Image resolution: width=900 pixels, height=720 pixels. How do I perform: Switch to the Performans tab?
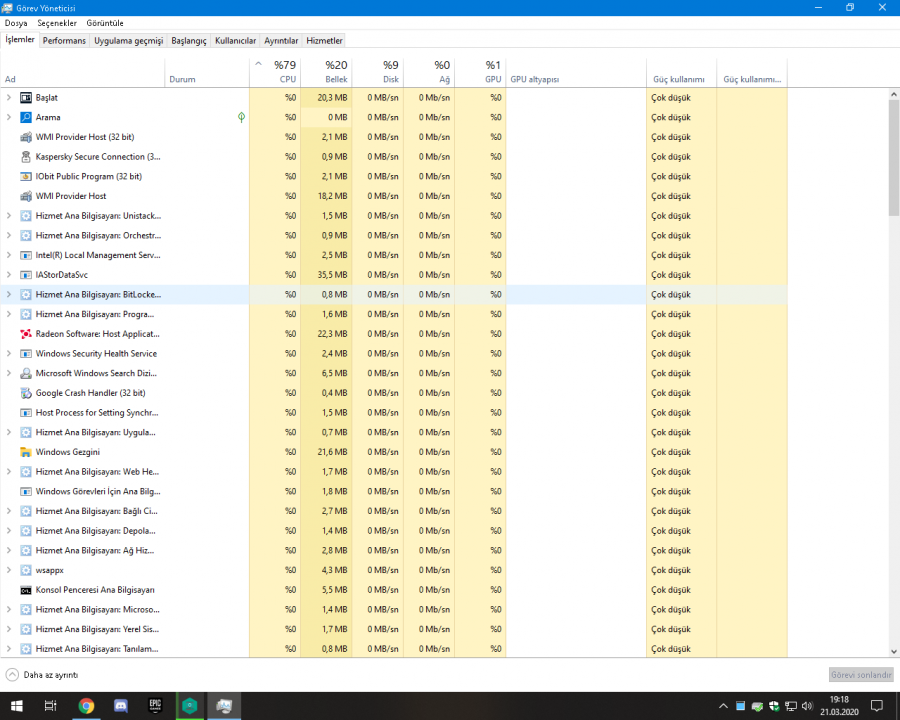(x=64, y=41)
